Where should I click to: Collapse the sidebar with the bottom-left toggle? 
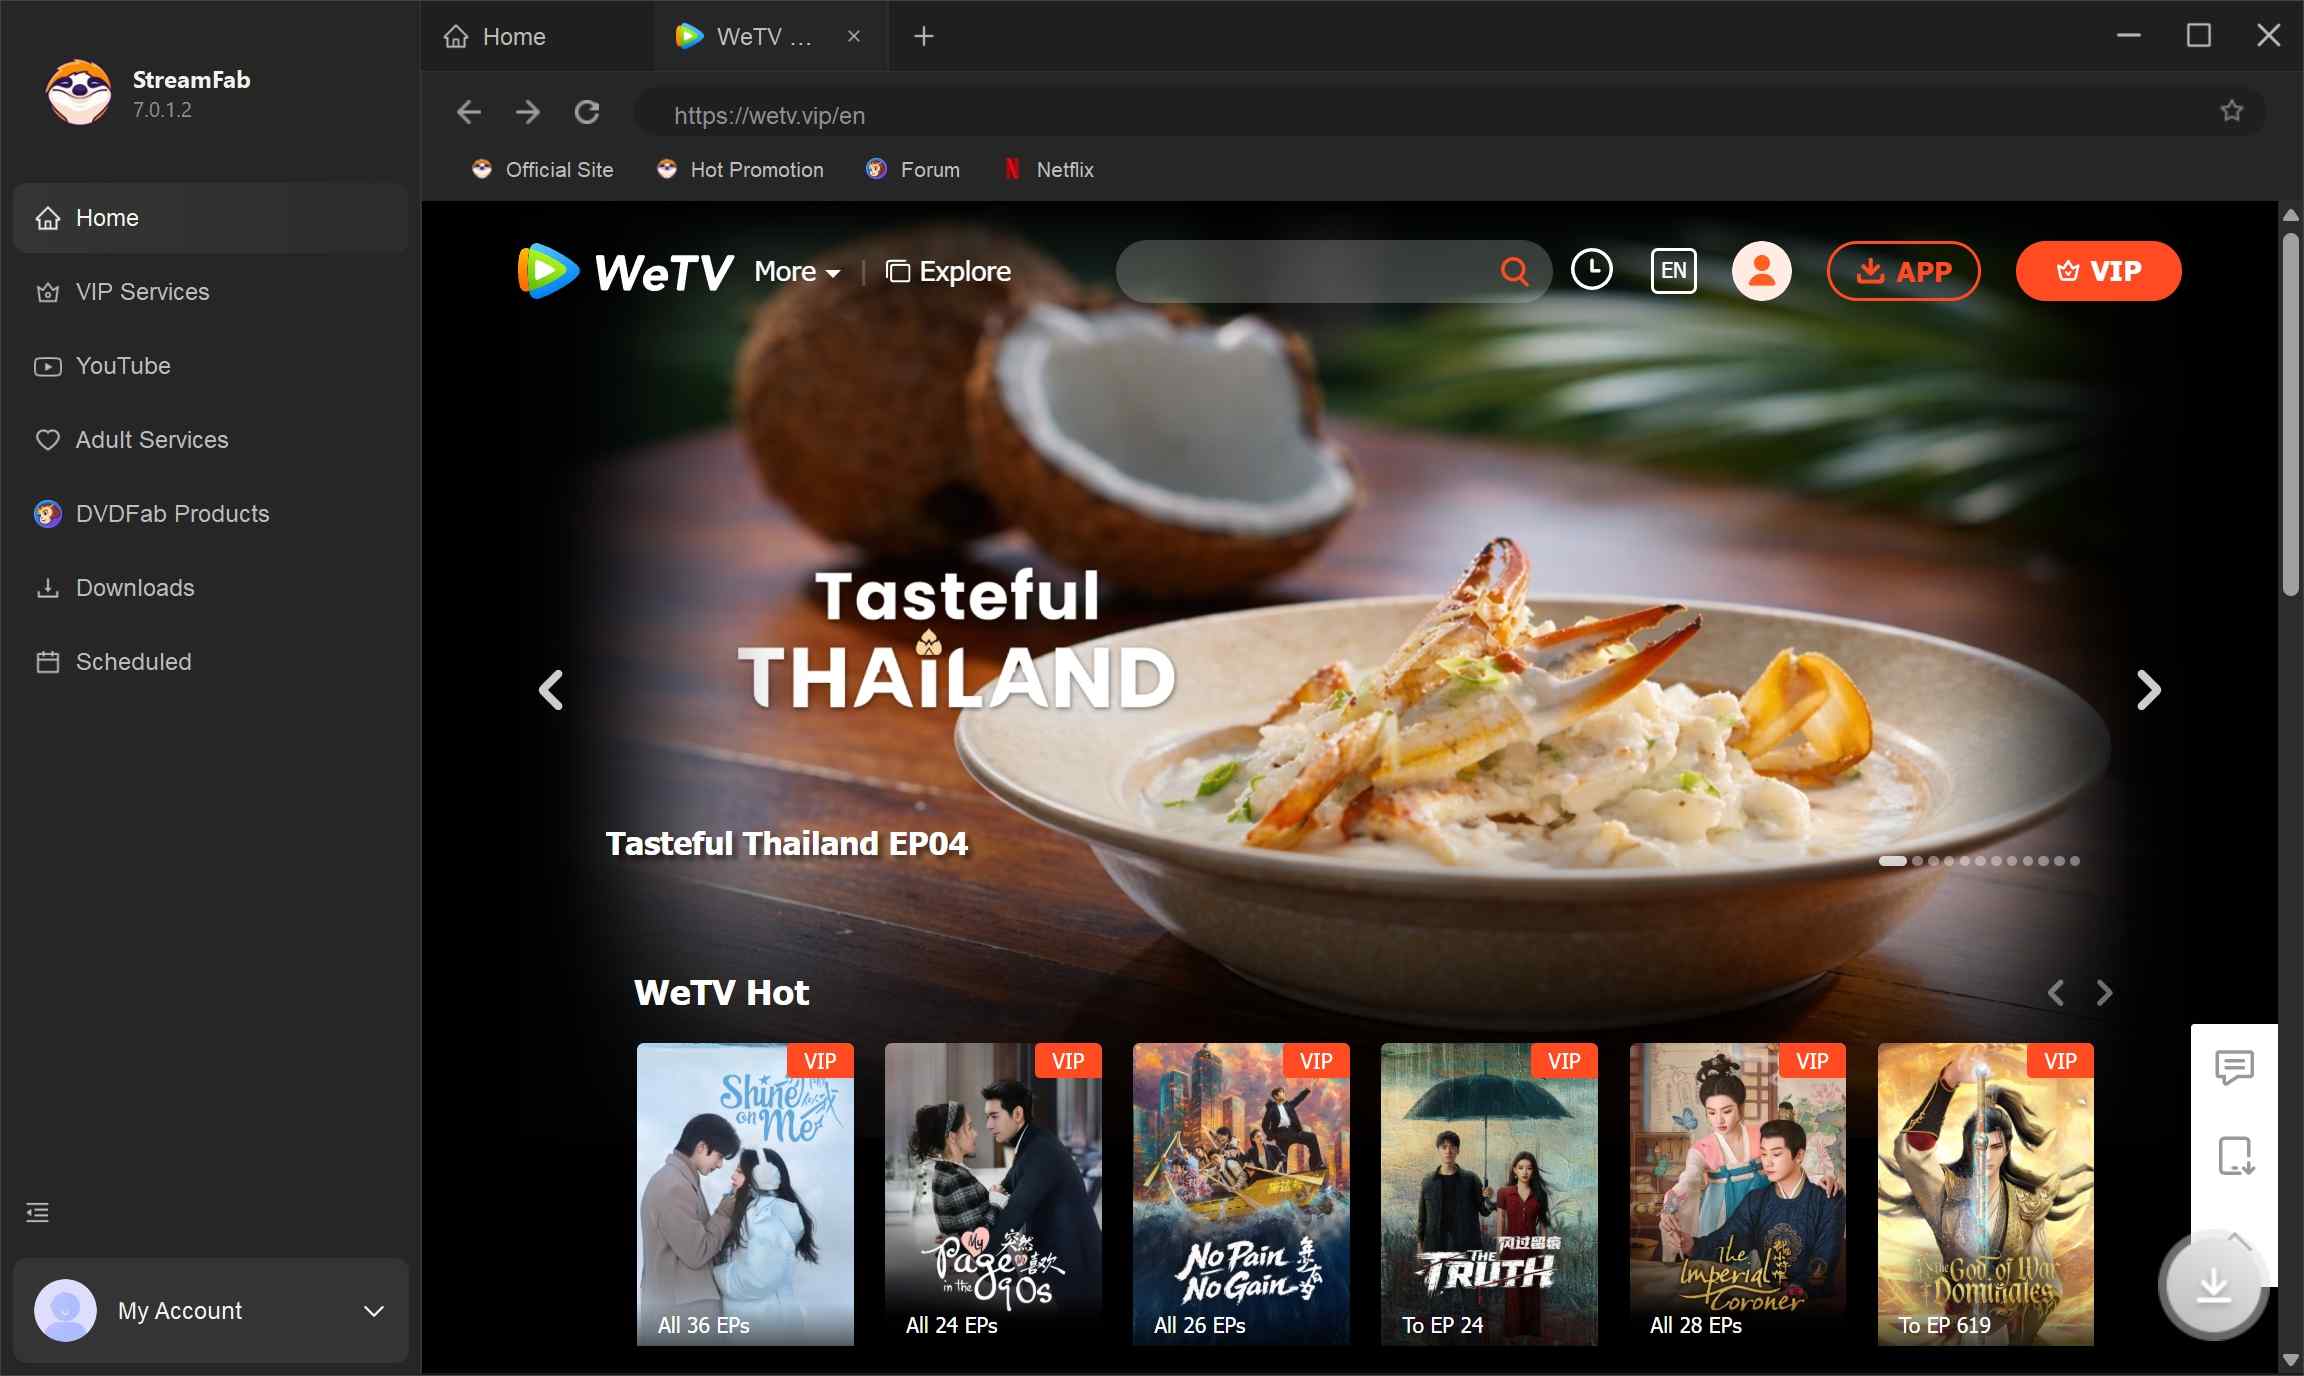pyautogui.click(x=37, y=1212)
